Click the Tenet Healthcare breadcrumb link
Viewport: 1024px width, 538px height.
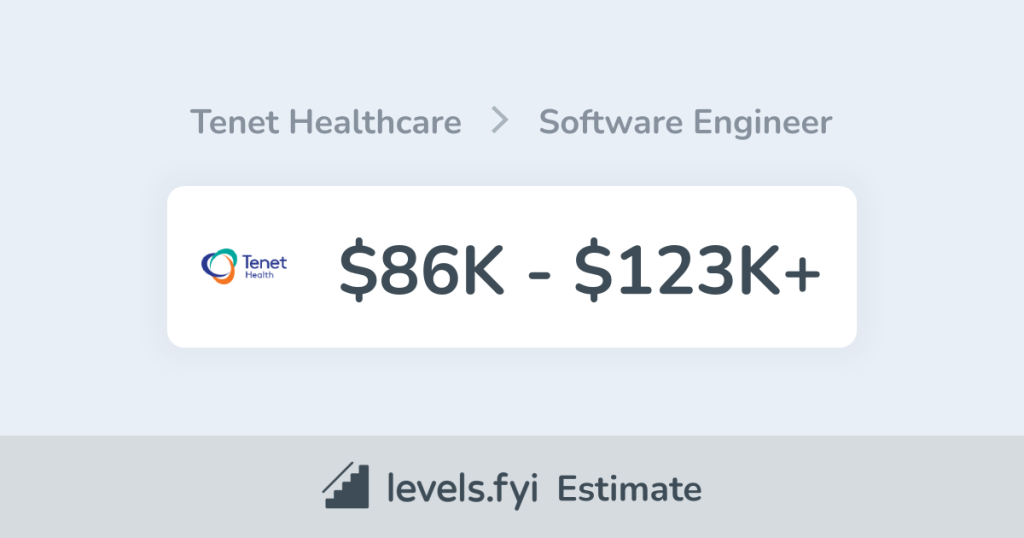click(x=325, y=123)
